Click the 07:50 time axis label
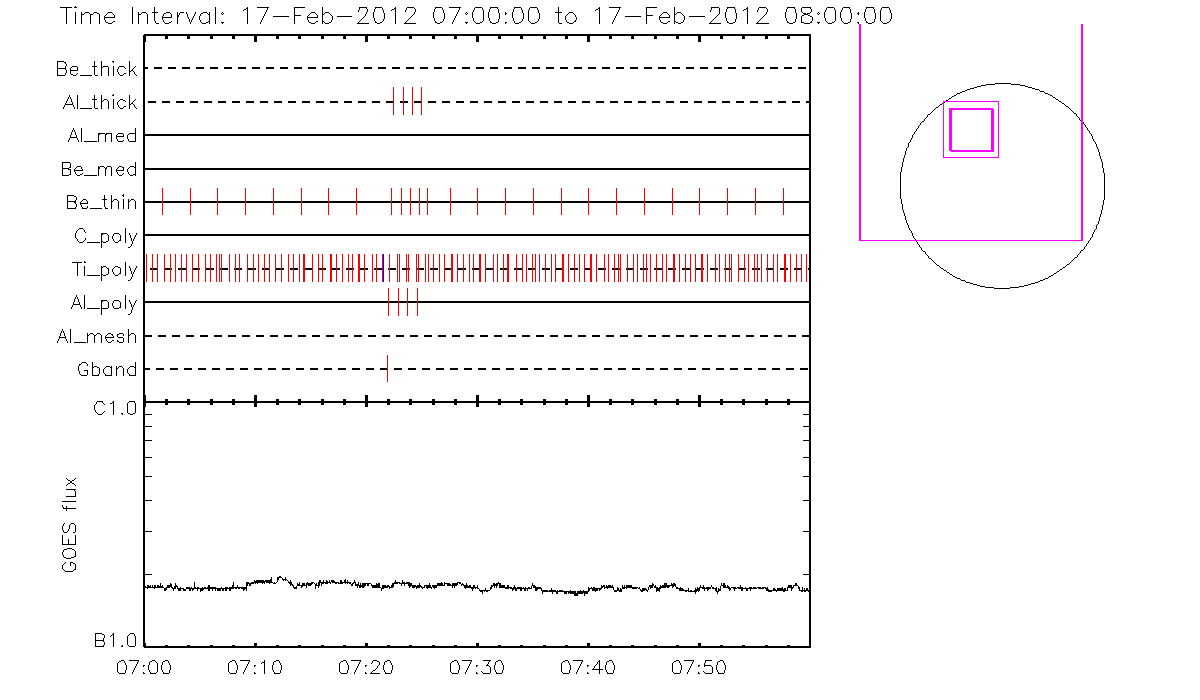Screen dimensions: 1200x700 698,667
